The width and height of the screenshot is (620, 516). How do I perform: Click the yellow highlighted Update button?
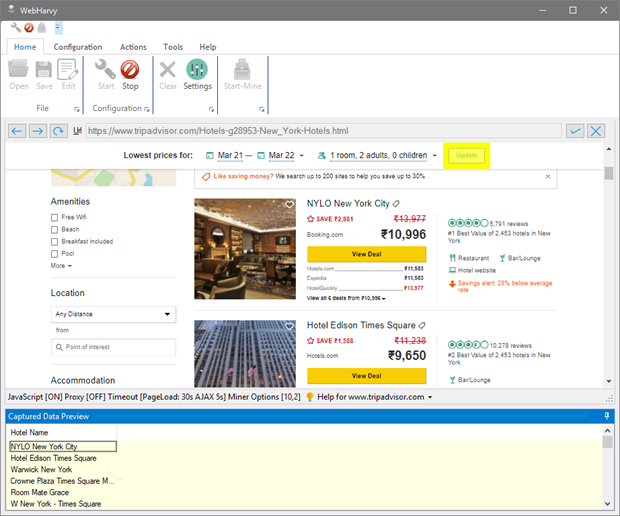tap(466, 156)
